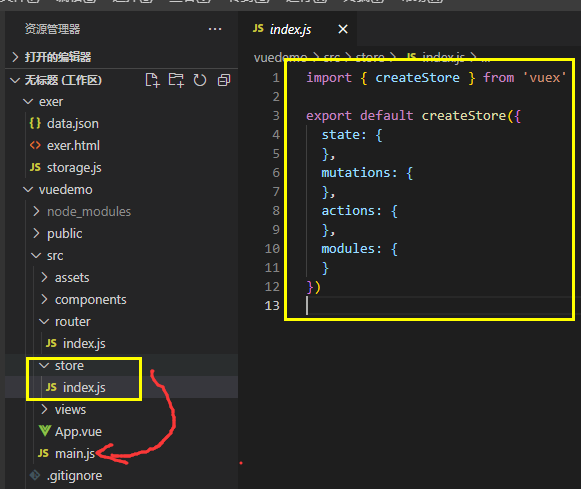The image size is (581, 489).
Task: Click the New Folder icon in explorer
Action: pos(176,80)
